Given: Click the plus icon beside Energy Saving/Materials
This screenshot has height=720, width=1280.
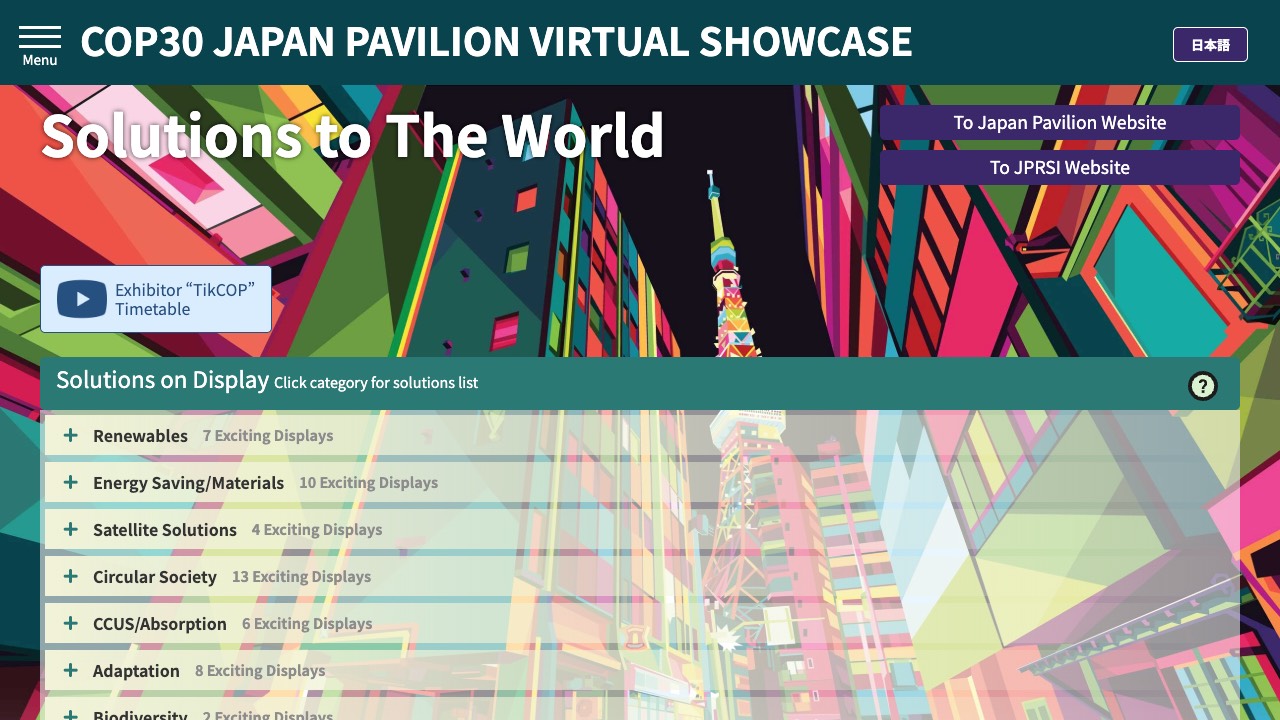Looking at the screenshot, I should 71,482.
